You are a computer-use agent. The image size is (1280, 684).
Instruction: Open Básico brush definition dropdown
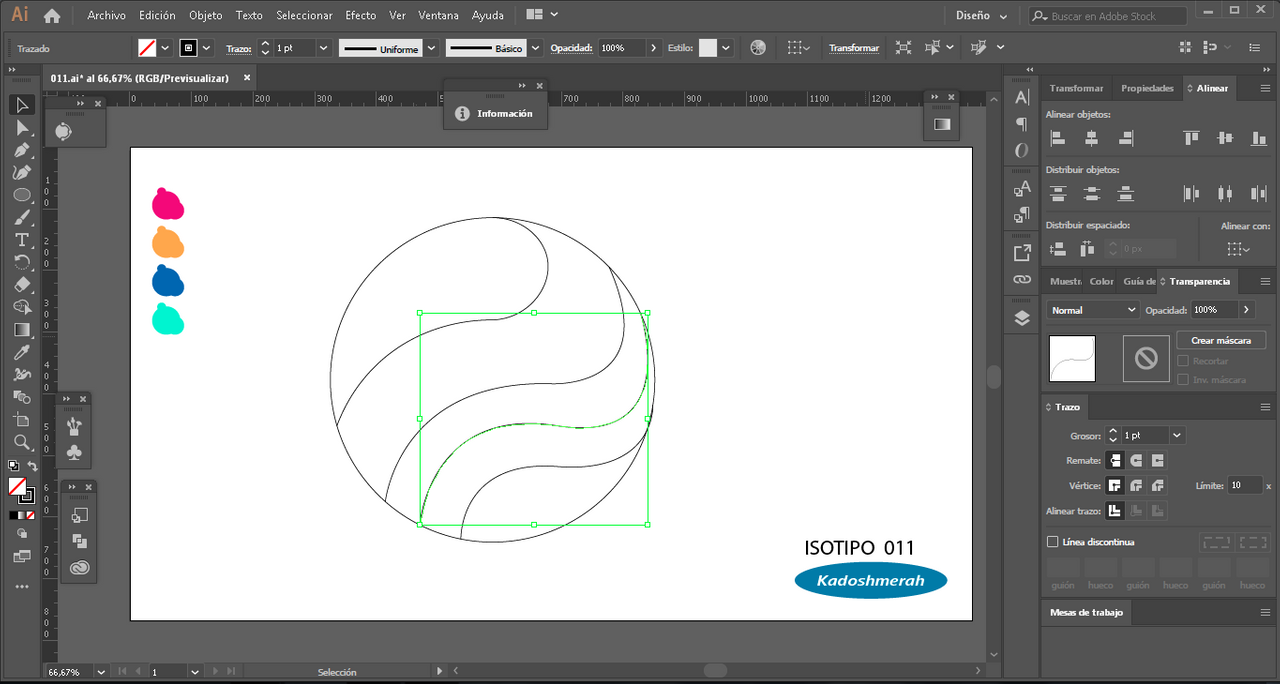coord(536,48)
